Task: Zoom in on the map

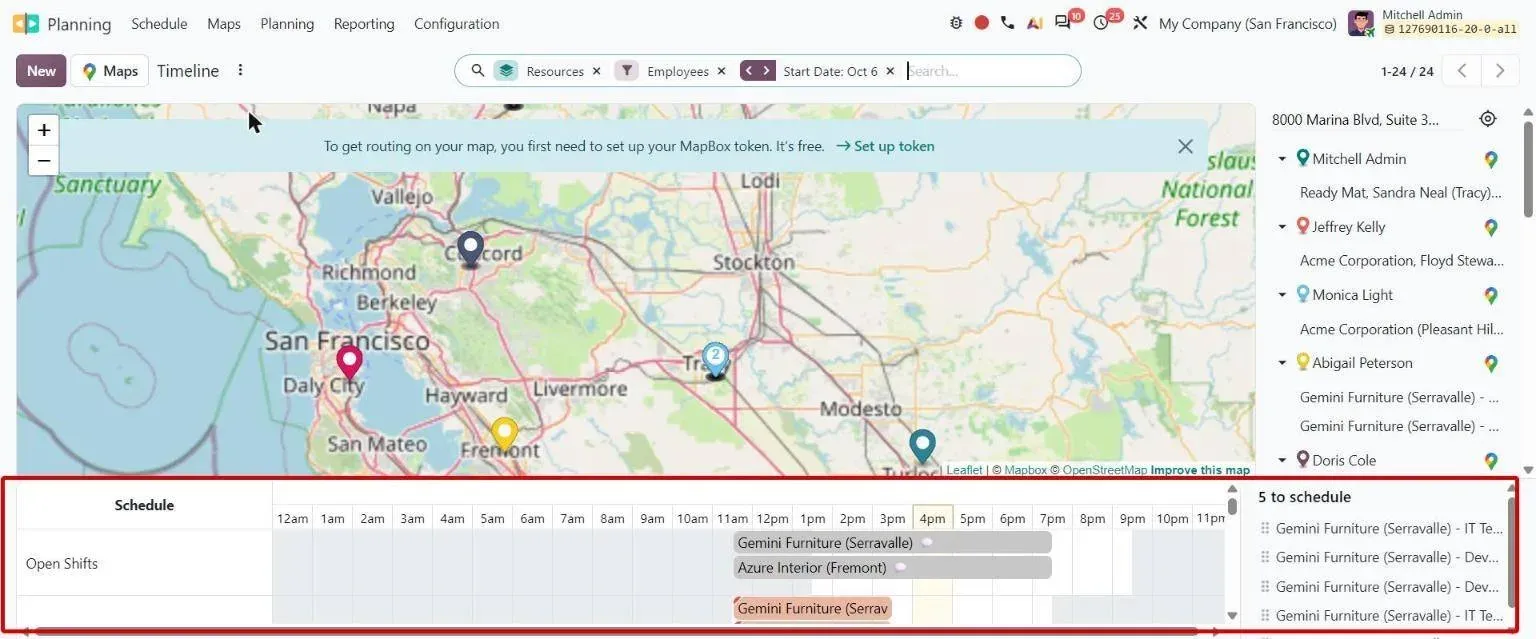Action: pos(44,131)
